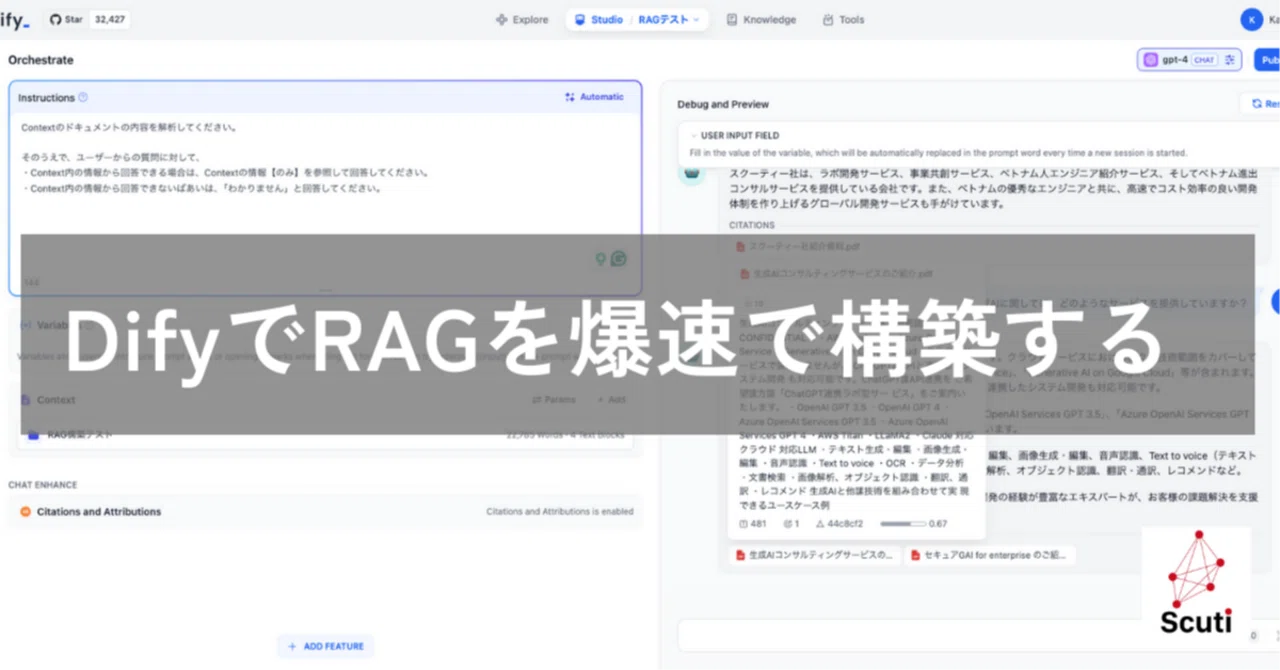Click the Debug and Preview heading
Screen dimensions: 1280x670
click(723, 104)
